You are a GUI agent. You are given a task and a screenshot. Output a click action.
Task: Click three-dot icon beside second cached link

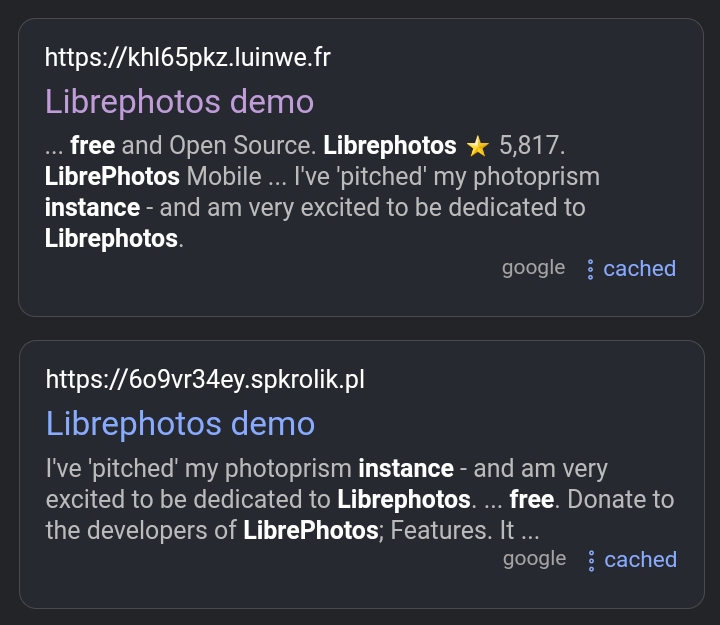pyautogui.click(x=591, y=560)
